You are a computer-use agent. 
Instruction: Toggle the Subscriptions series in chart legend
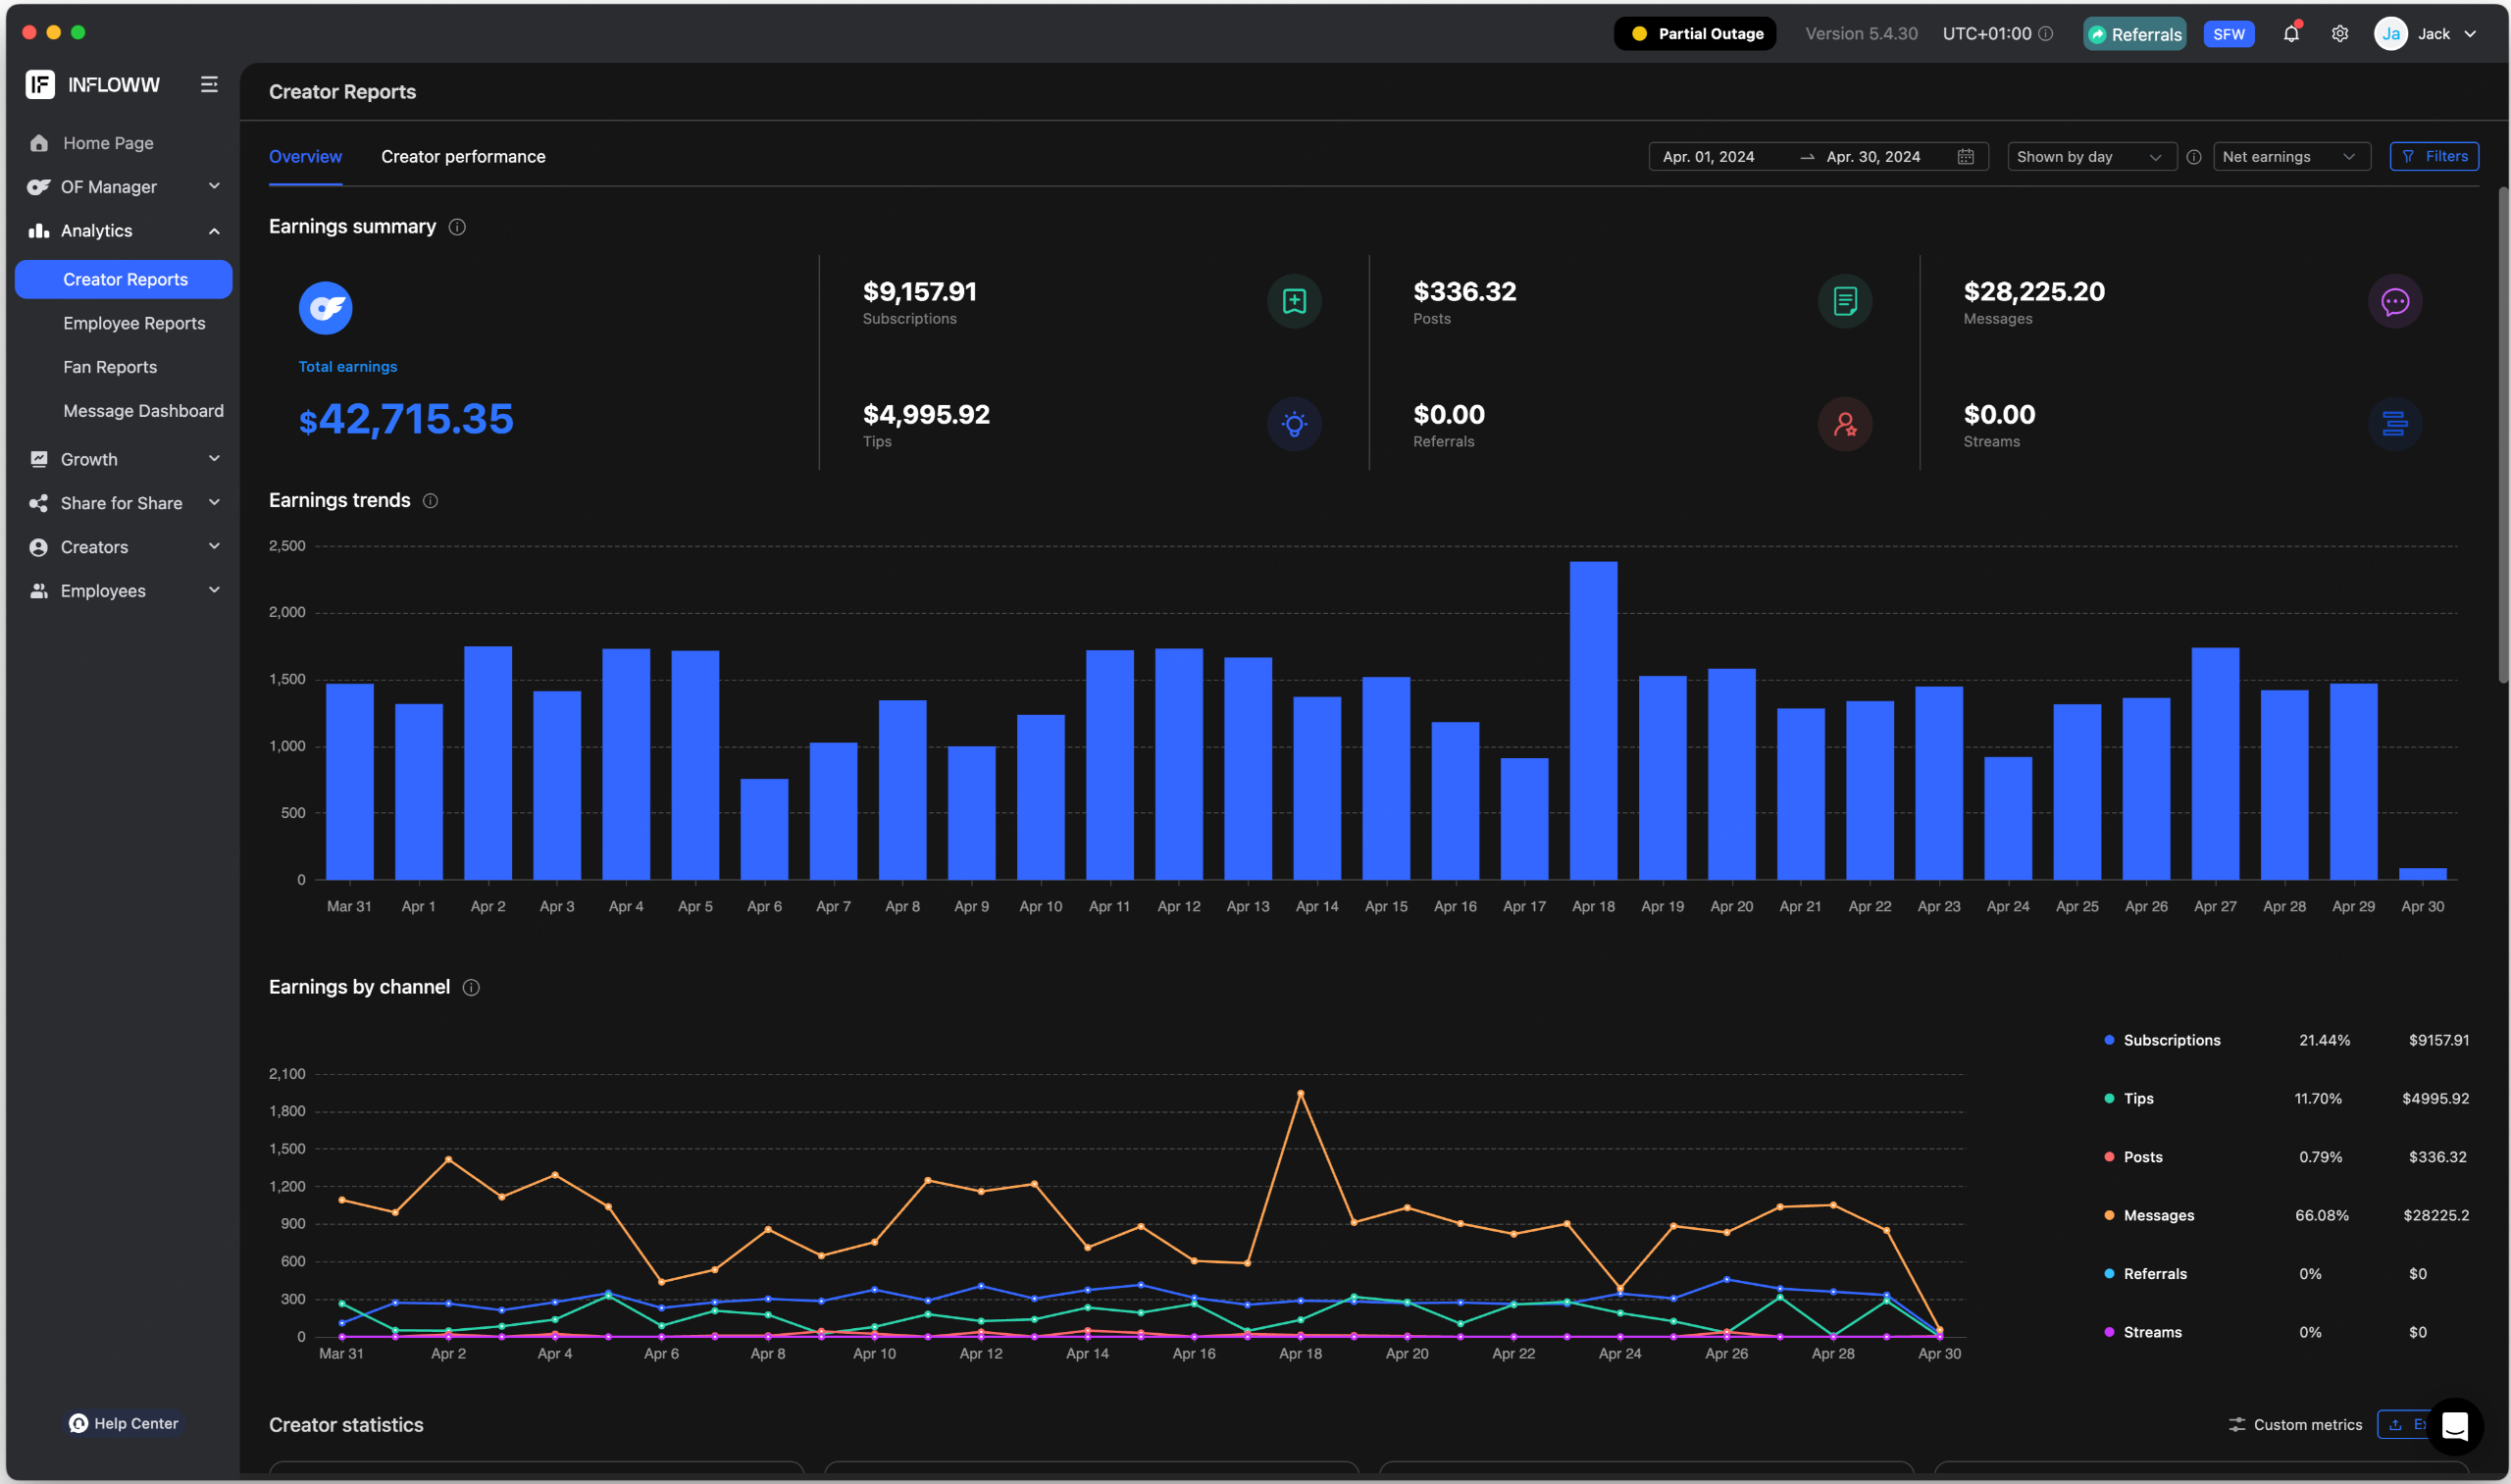click(x=2171, y=1040)
